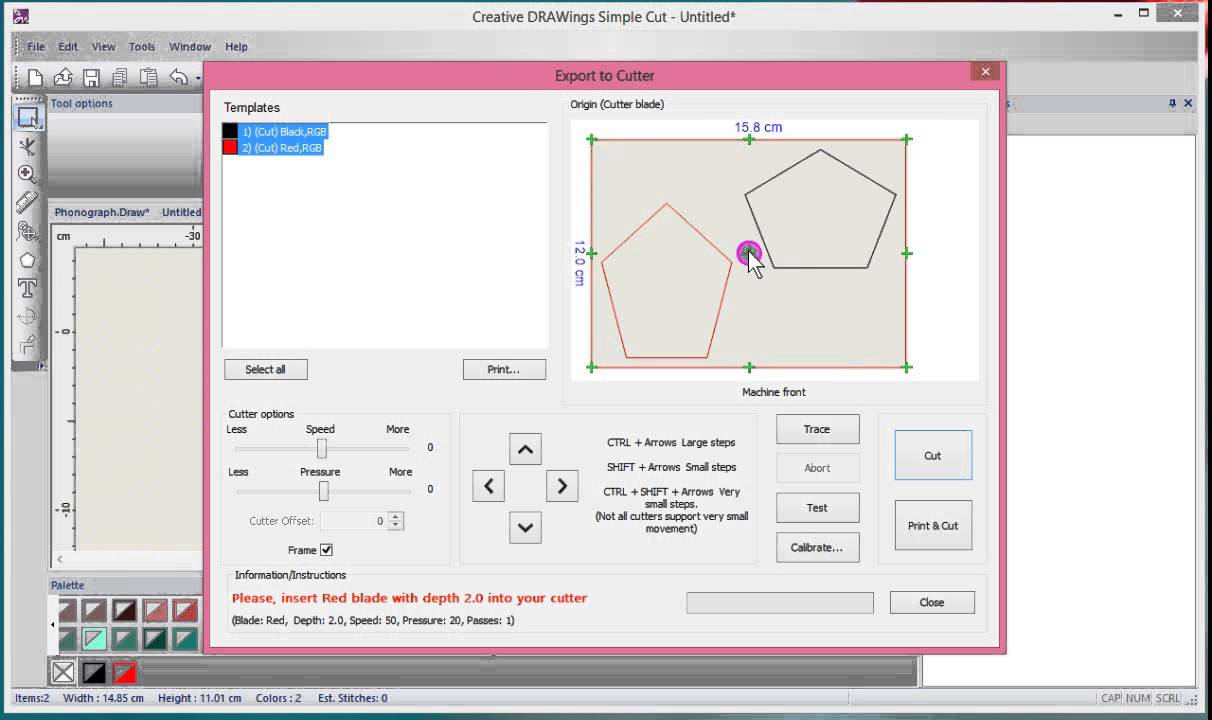
Task: Select the ruler measure tool
Action: (28, 202)
